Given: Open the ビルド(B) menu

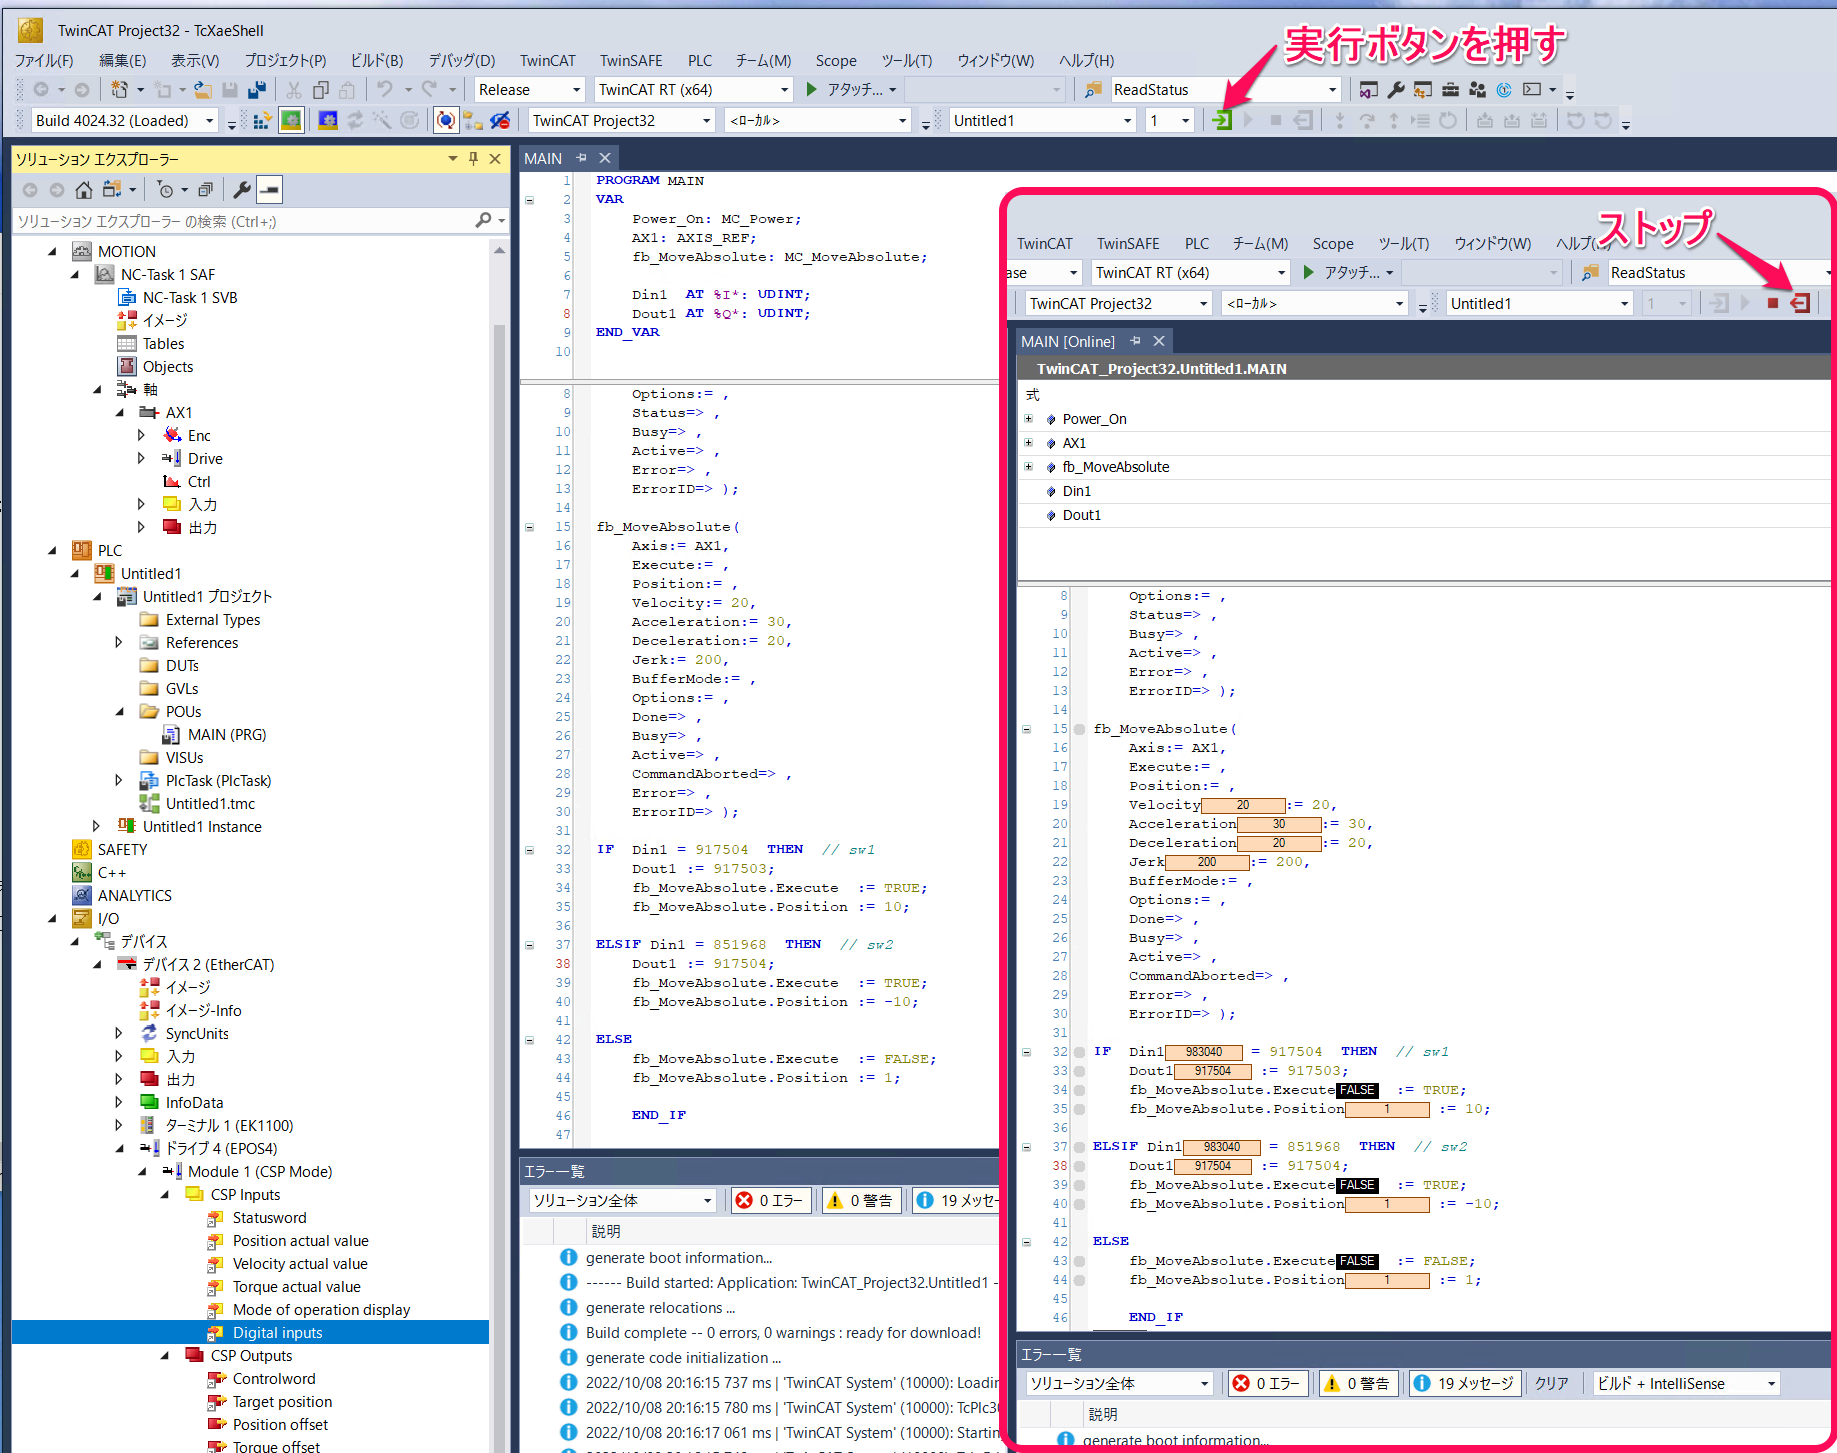Looking at the screenshot, I should 376,60.
